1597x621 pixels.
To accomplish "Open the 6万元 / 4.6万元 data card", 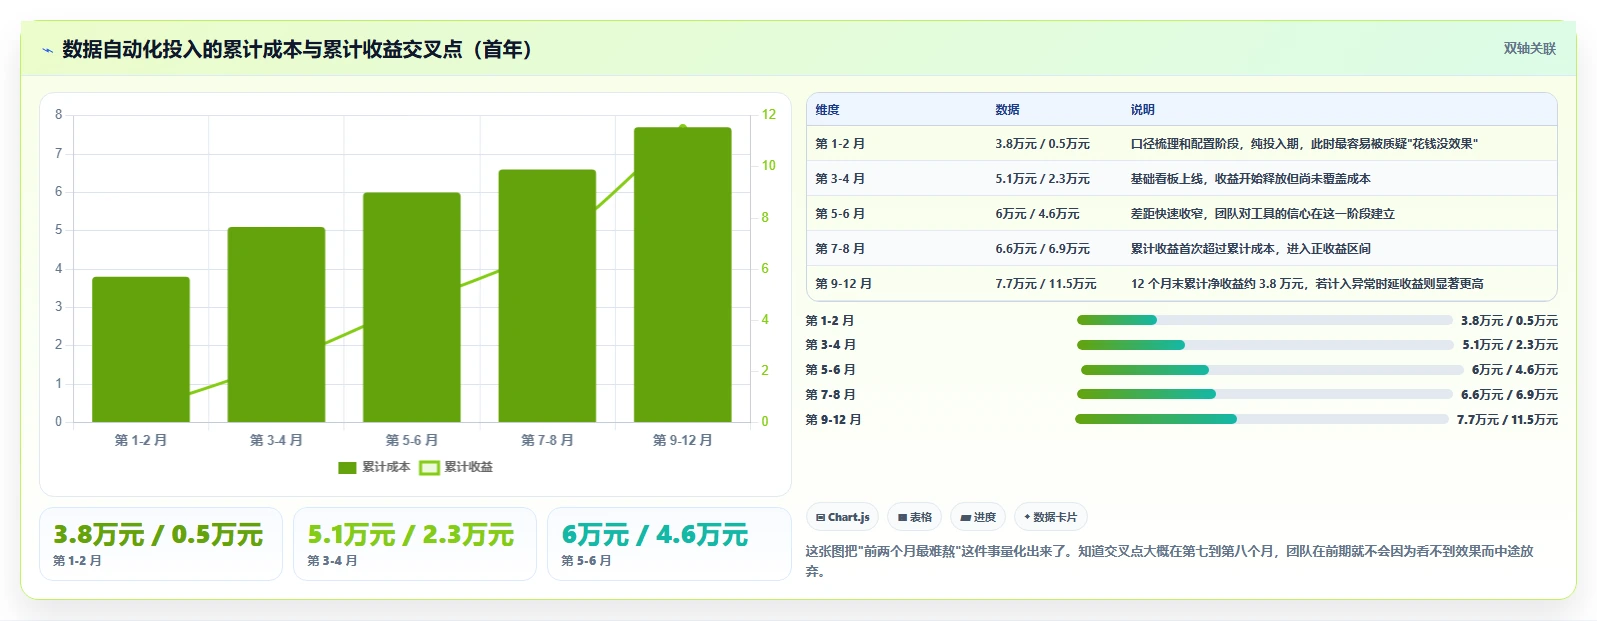I will point(669,544).
